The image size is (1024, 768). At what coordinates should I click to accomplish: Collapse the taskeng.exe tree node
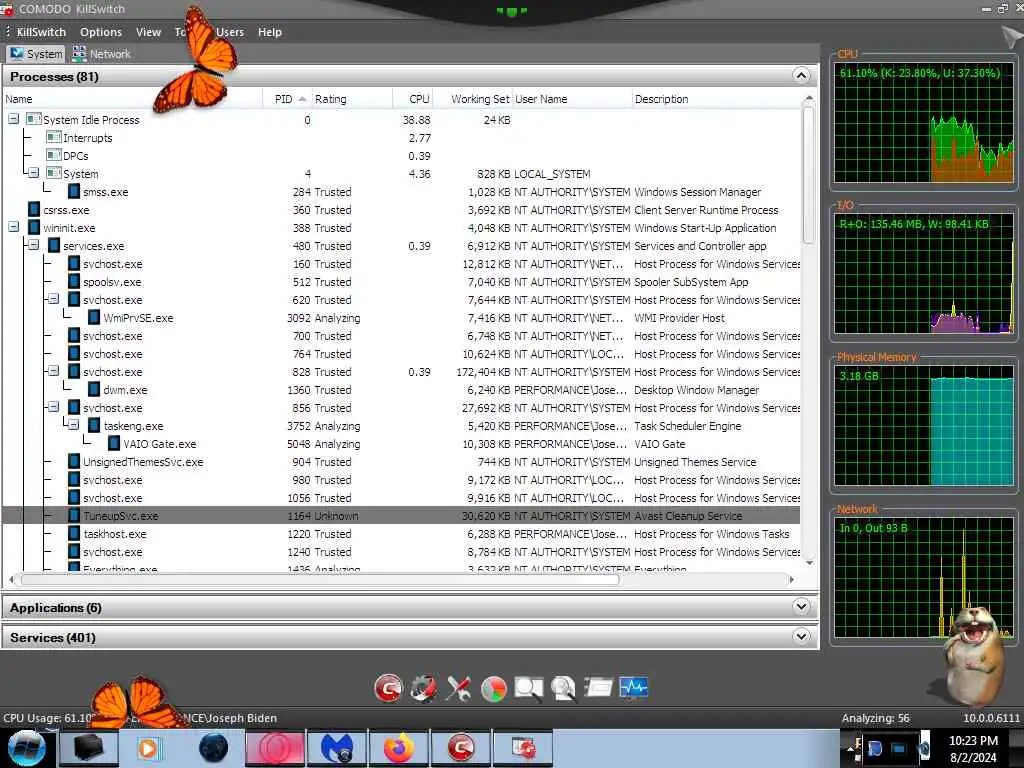coord(74,425)
